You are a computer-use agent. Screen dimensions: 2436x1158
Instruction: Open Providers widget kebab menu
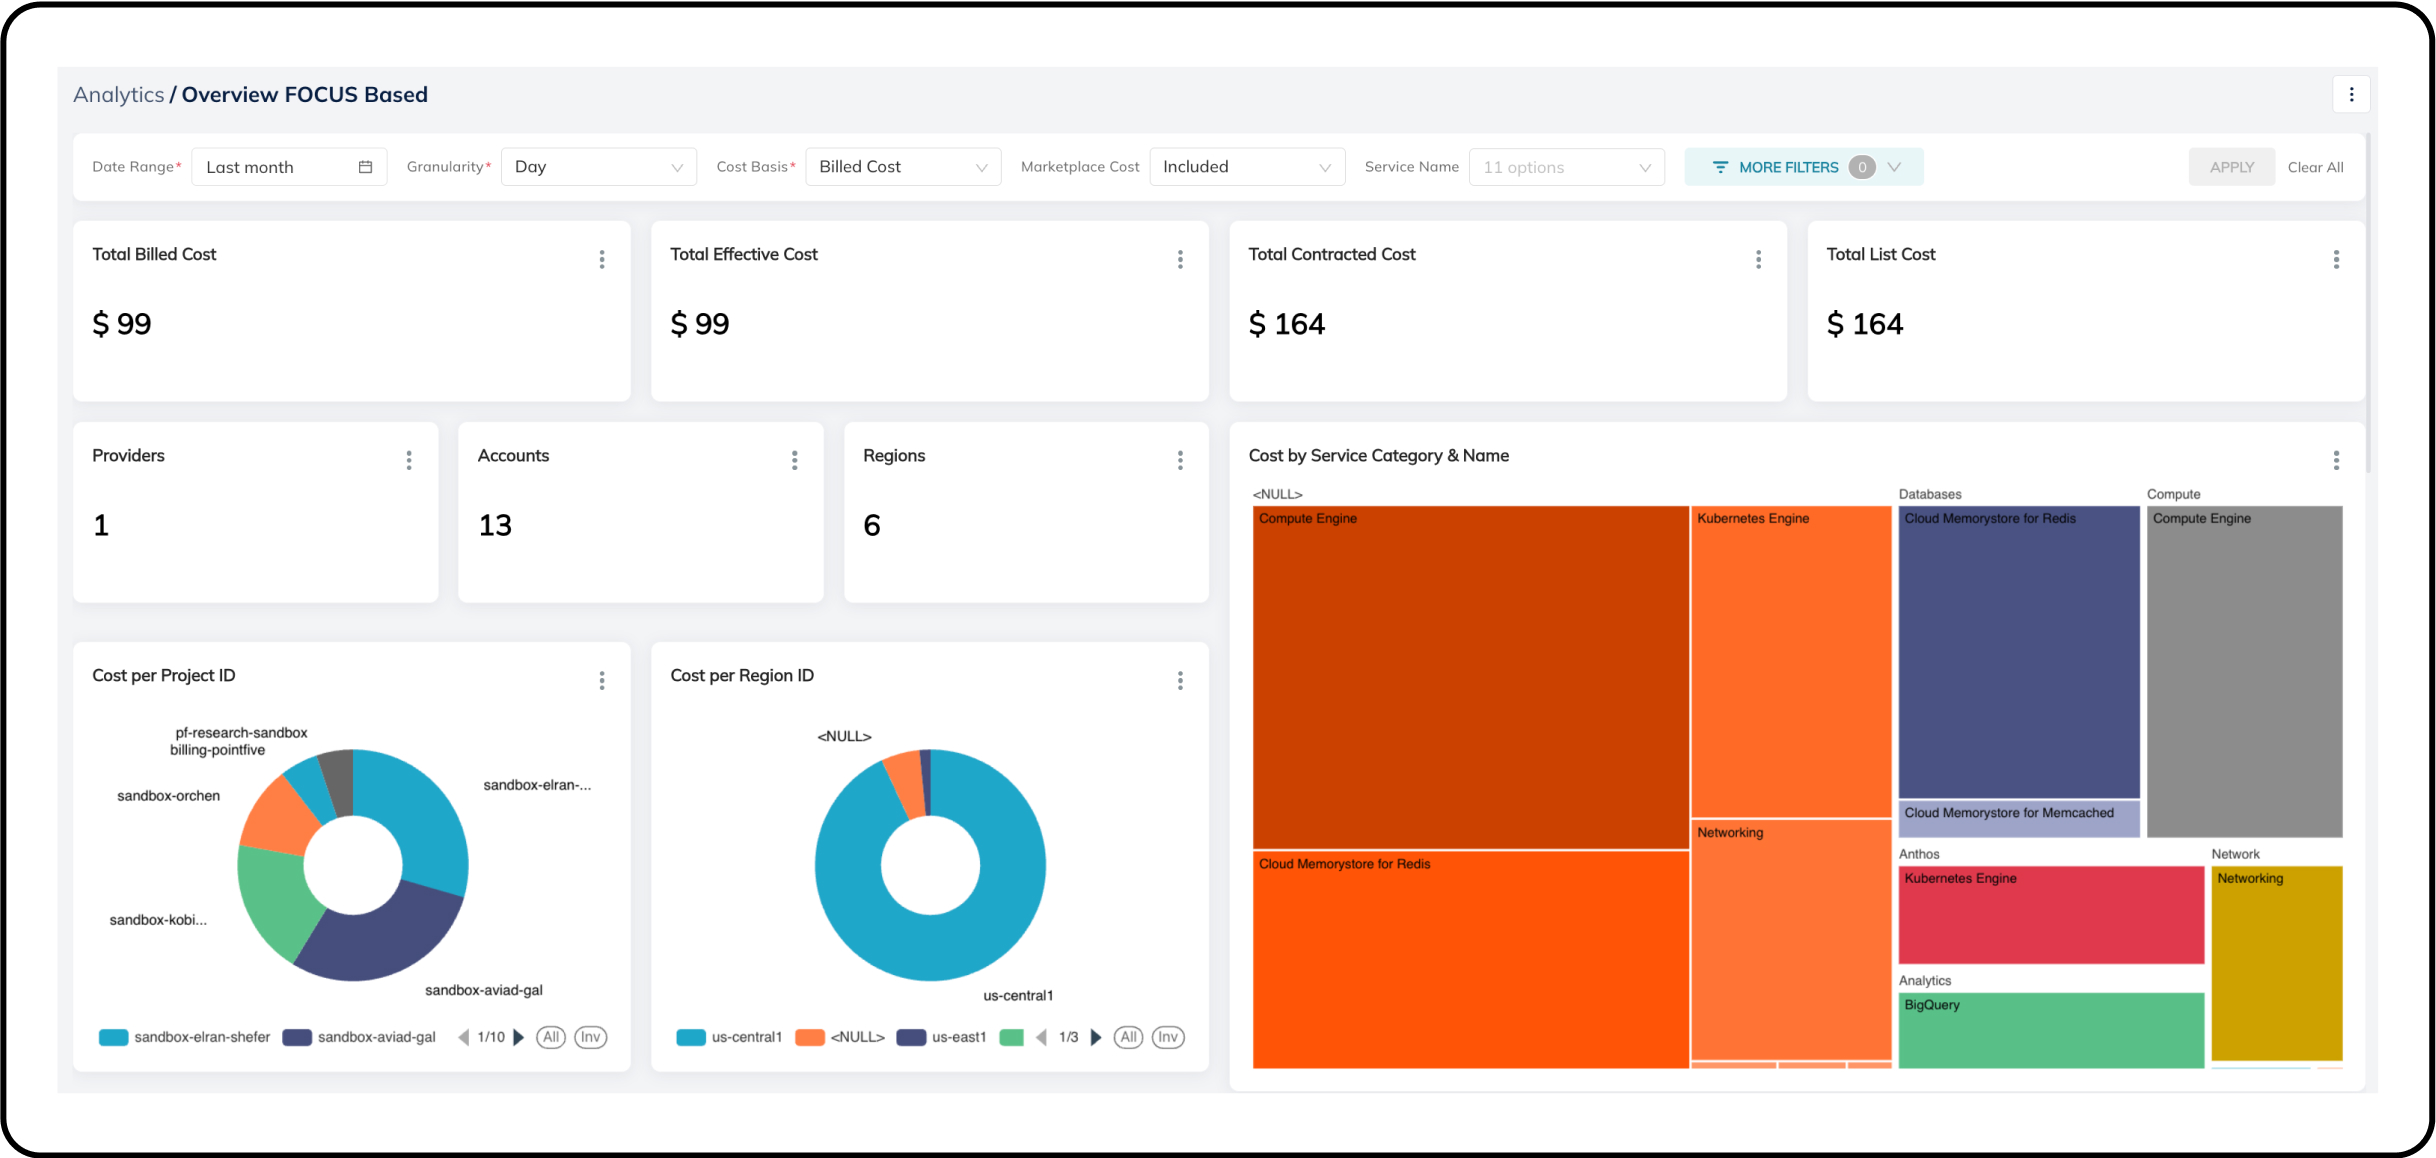tap(409, 460)
